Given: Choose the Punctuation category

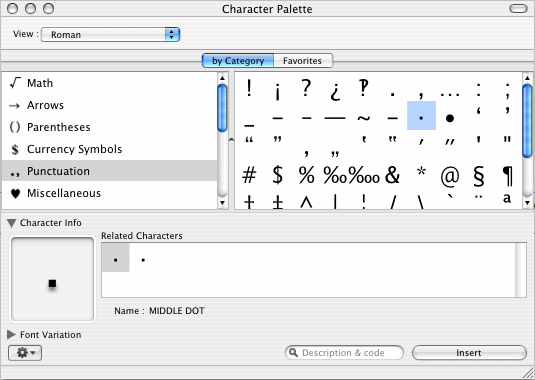Looking at the screenshot, I should coord(109,171).
